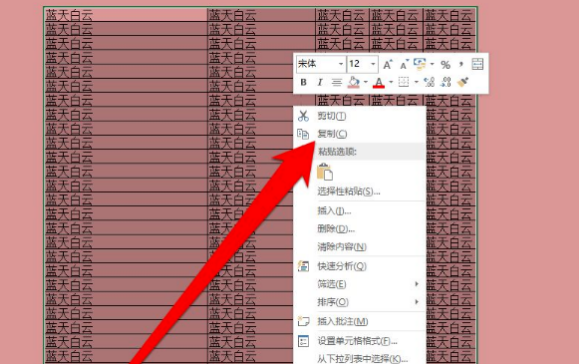Choose 复制(C) from the context menu

coord(359,134)
